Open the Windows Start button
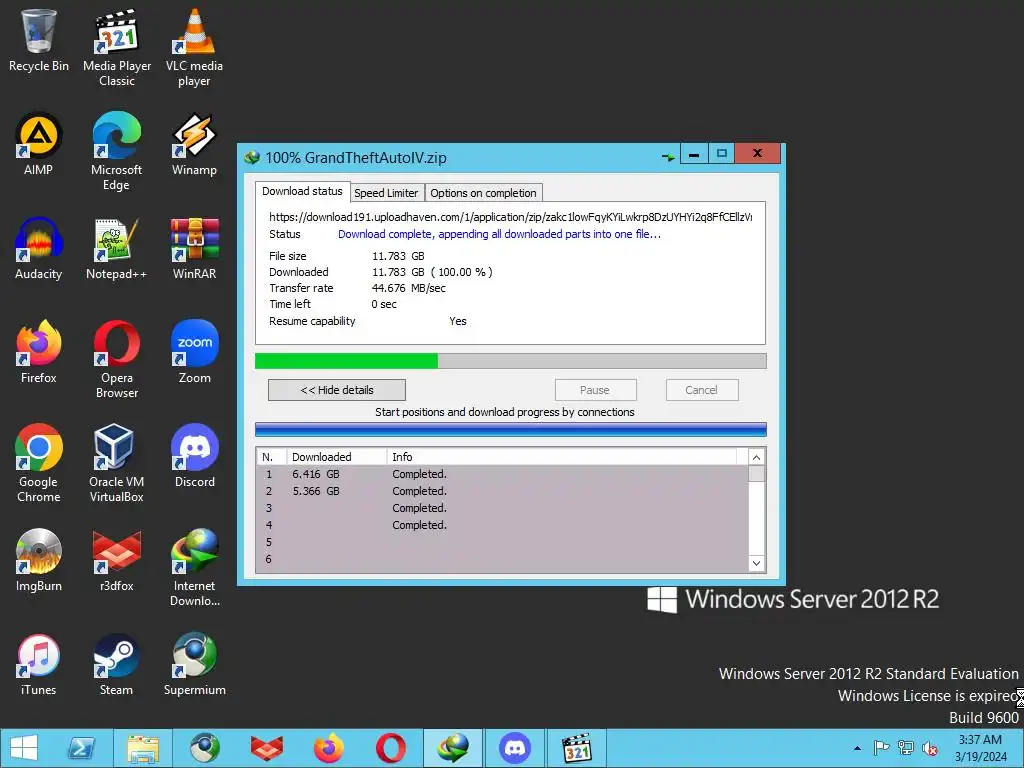Screen dimensions: 1024x768 24,748
